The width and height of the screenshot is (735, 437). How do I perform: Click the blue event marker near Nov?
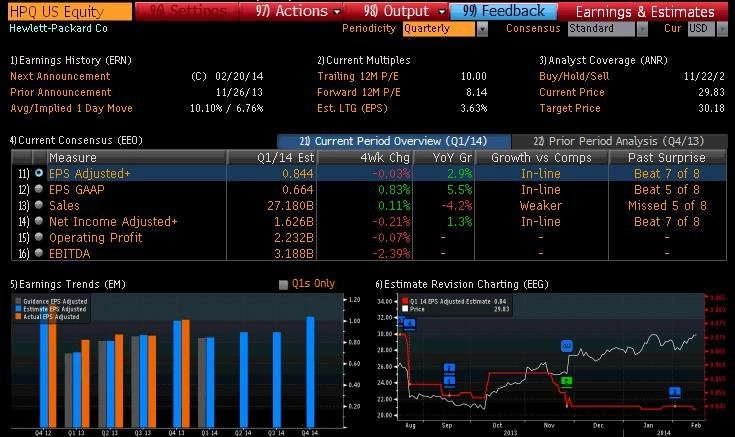(x=567, y=346)
